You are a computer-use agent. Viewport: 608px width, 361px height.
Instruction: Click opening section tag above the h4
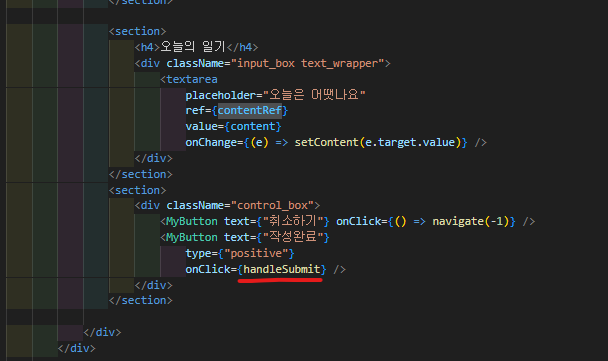click(137, 31)
